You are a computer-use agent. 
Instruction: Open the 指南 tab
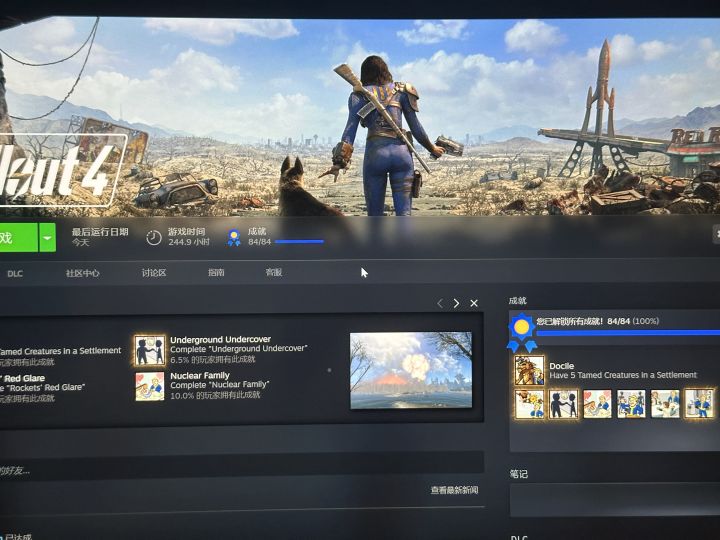pos(216,273)
